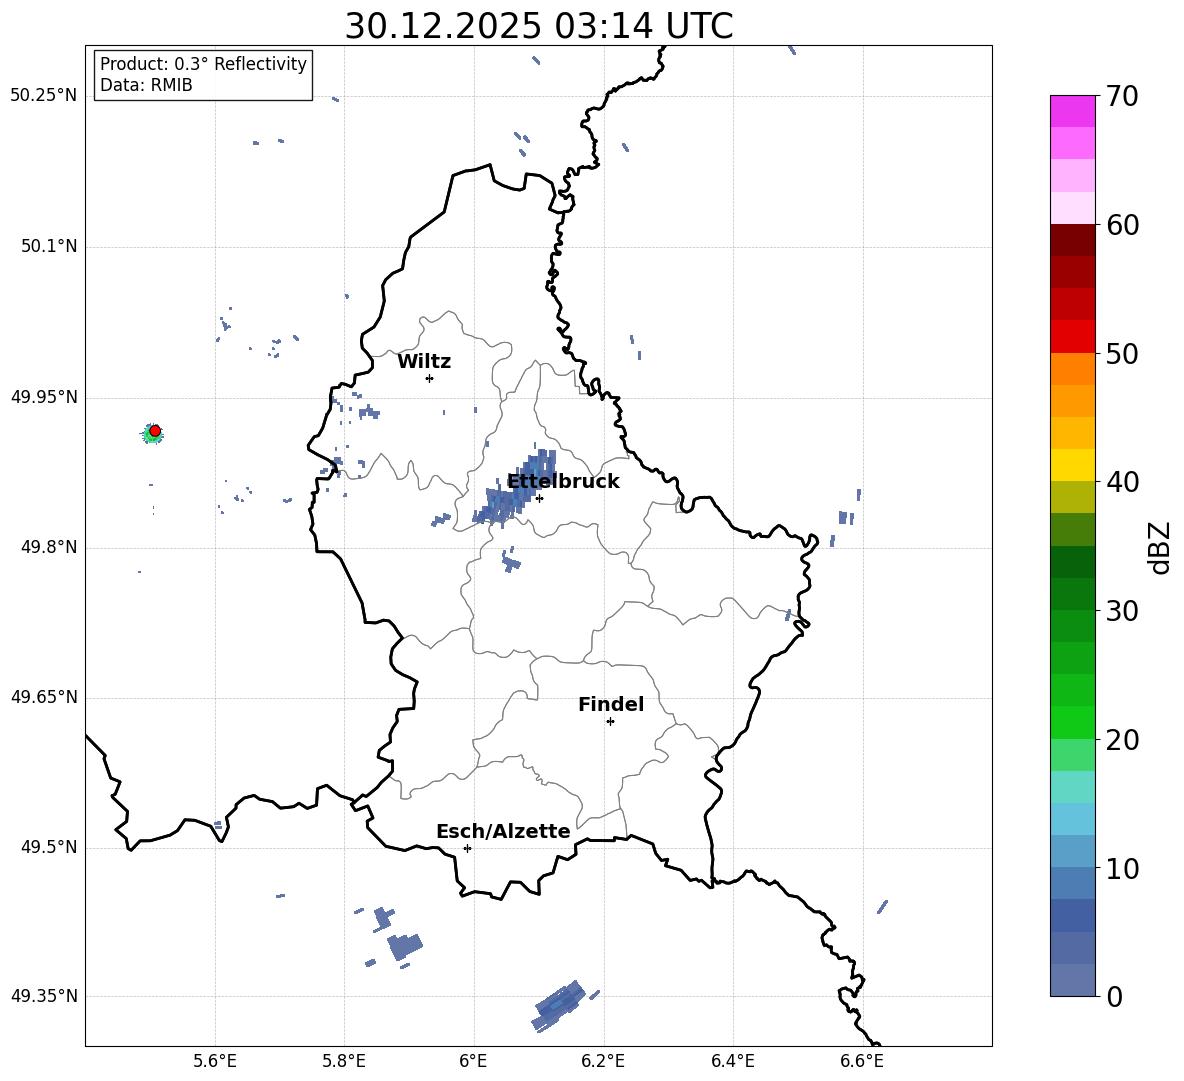The width and height of the screenshot is (1184, 1081).
Task: Click the 49.95°N latitude label
Action: (44, 398)
